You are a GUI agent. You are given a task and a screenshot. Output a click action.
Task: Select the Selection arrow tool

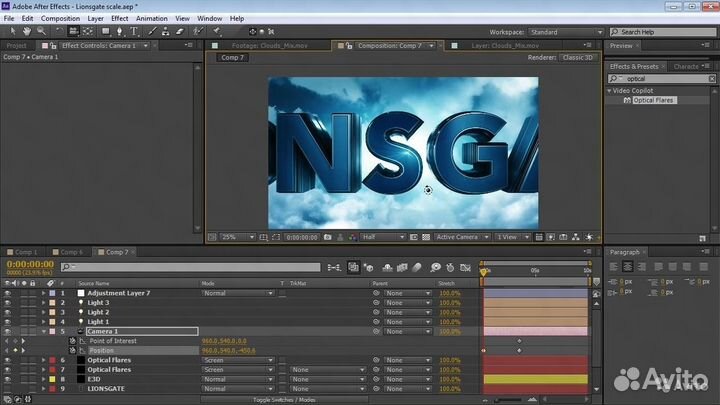pos(12,31)
